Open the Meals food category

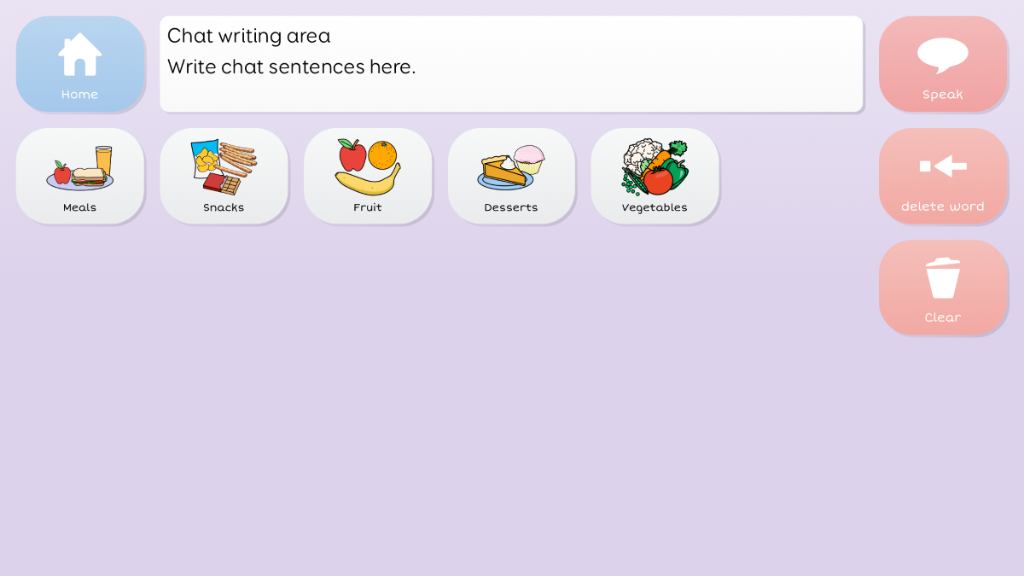(x=80, y=176)
